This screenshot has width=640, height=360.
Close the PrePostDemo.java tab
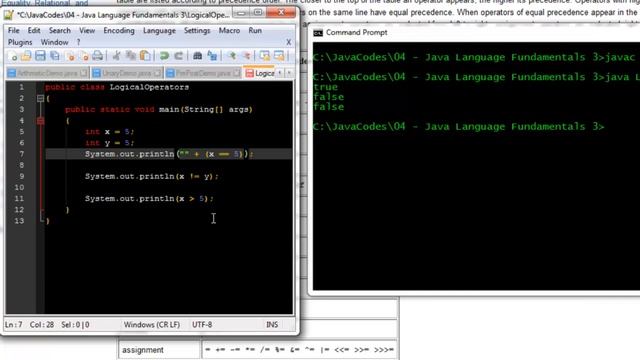237,73
